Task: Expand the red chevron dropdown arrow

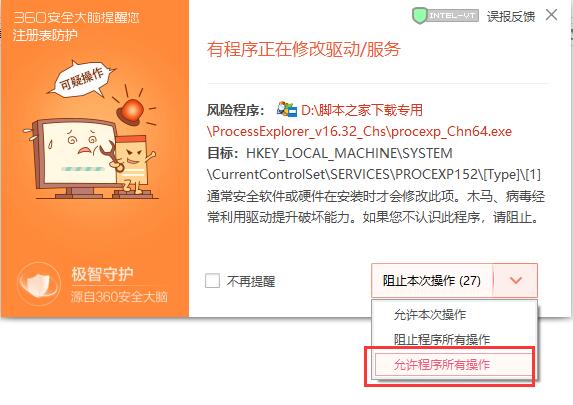Action: pos(515,280)
